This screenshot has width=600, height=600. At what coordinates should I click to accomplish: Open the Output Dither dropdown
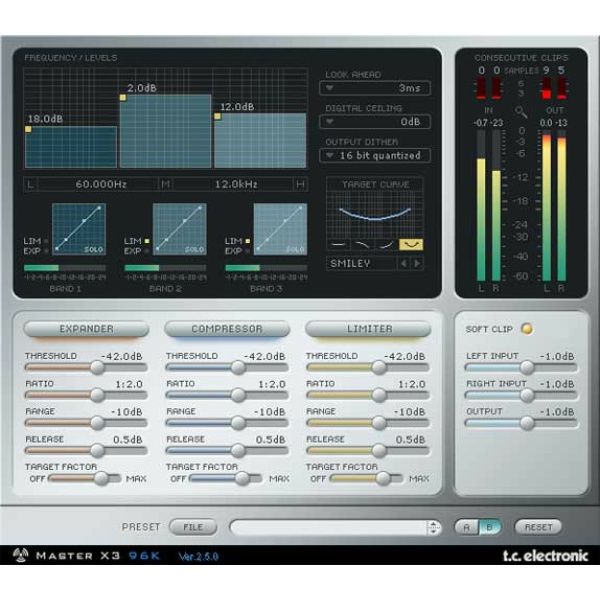(375, 156)
